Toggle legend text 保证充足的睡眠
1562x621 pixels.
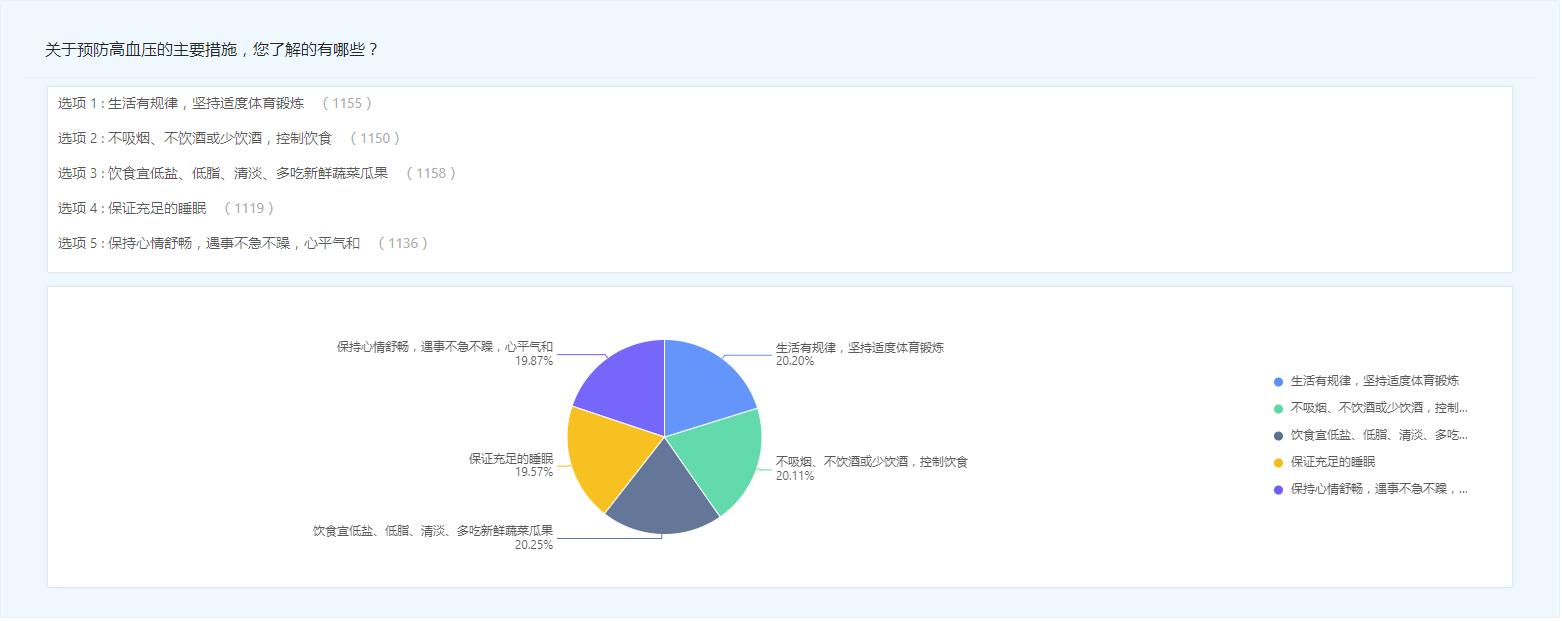point(1332,463)
